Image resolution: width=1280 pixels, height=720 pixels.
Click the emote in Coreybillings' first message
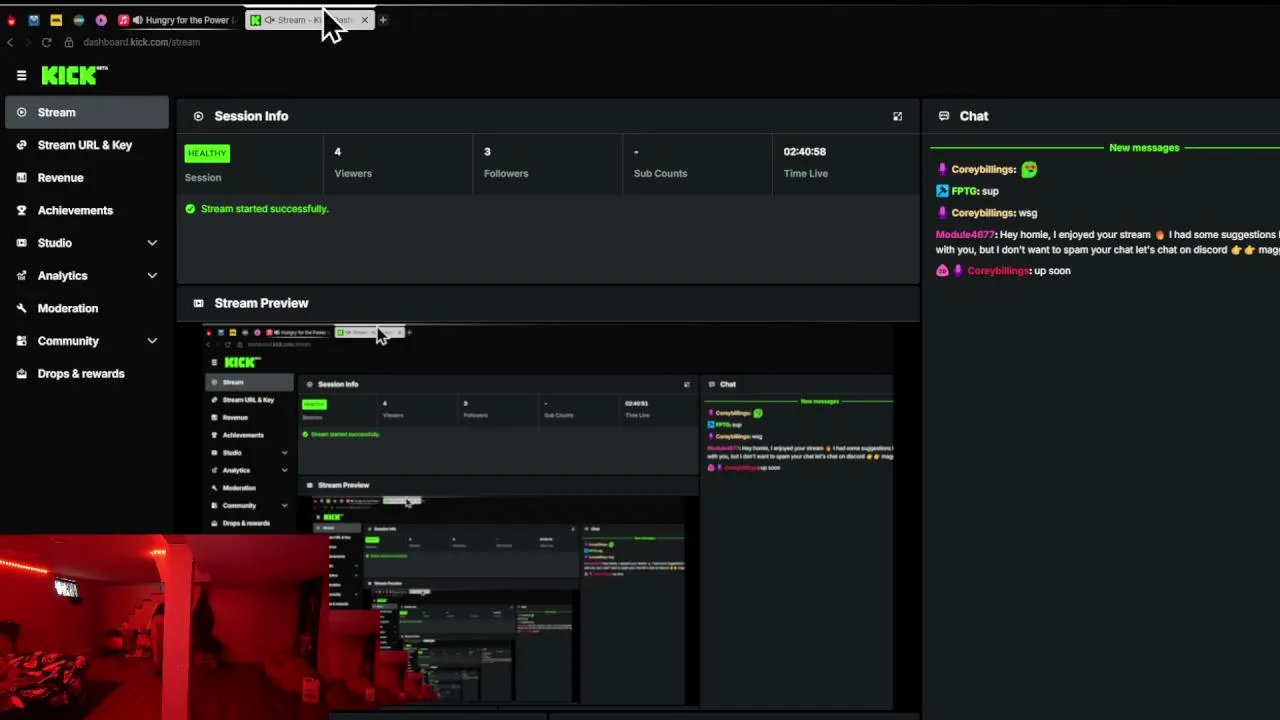pyautogui.click(x=1029, y=169)
